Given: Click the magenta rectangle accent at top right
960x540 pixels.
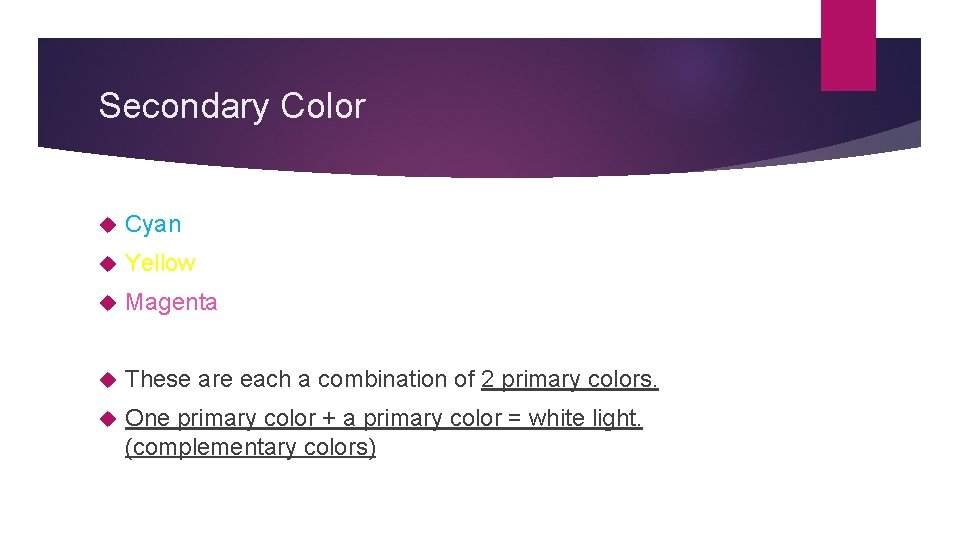Looking at the screenshot, I should 848,45.
